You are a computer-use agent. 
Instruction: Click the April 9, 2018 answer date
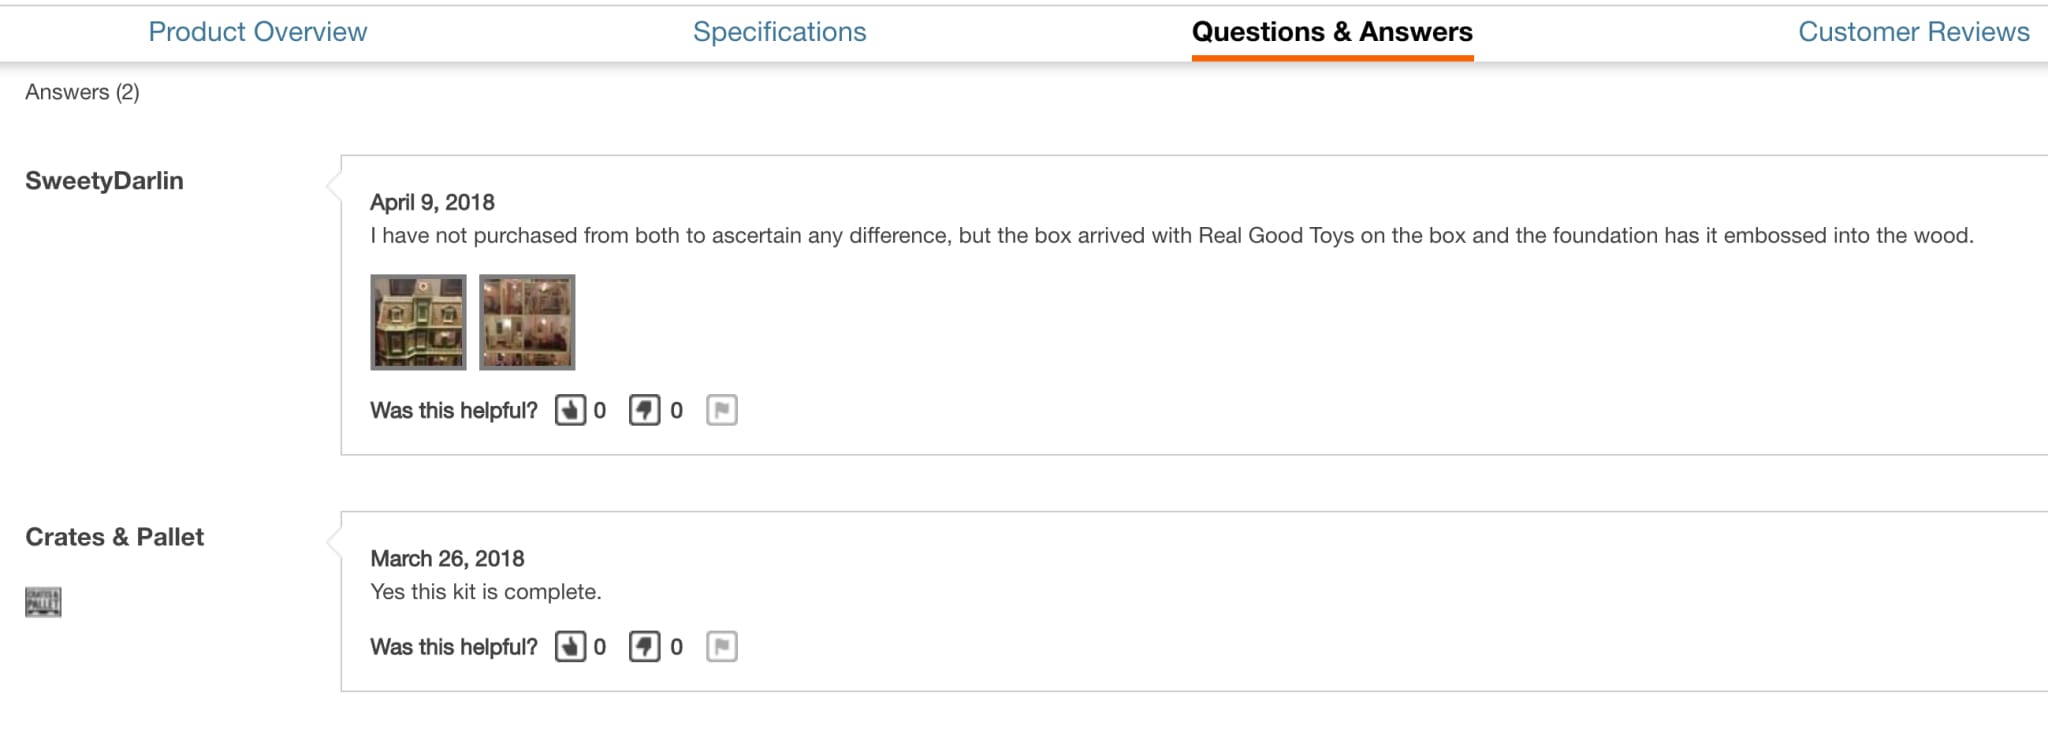(x=432, y=202)
